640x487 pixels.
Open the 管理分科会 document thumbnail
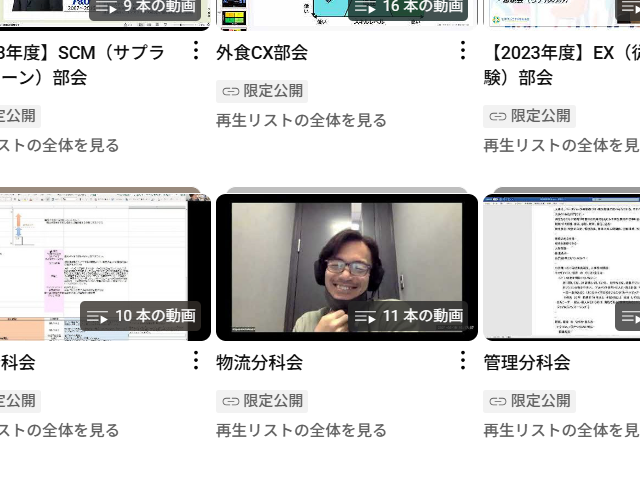tap(561, 265)
